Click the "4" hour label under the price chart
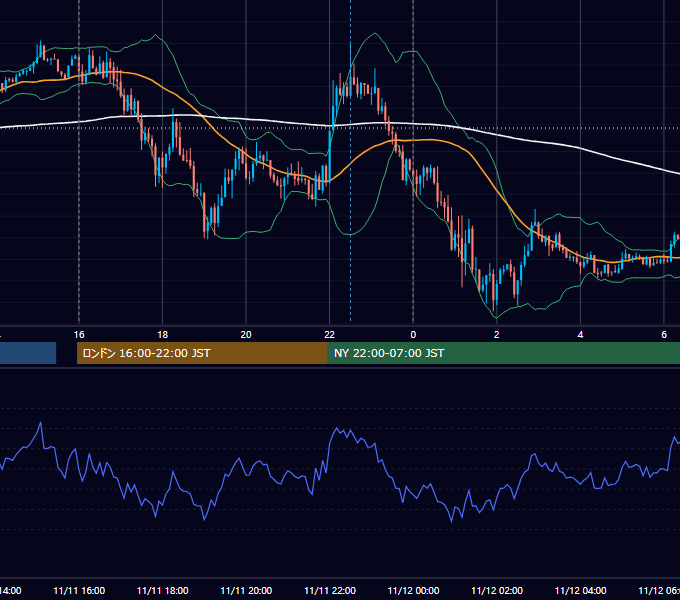This screenshot has width=680, height=600. [580, 335]
